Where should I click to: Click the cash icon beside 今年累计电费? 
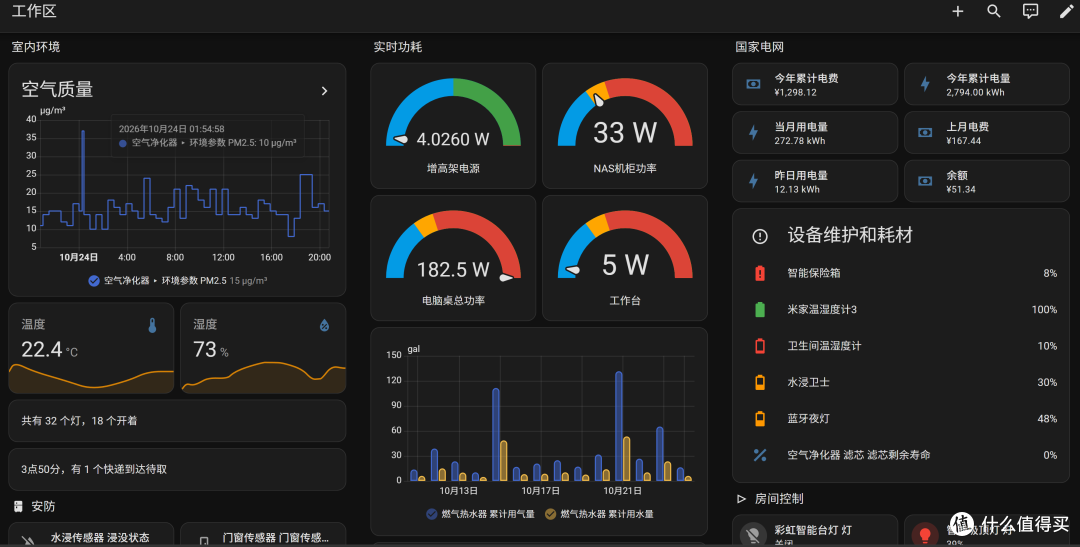(754, 84)
